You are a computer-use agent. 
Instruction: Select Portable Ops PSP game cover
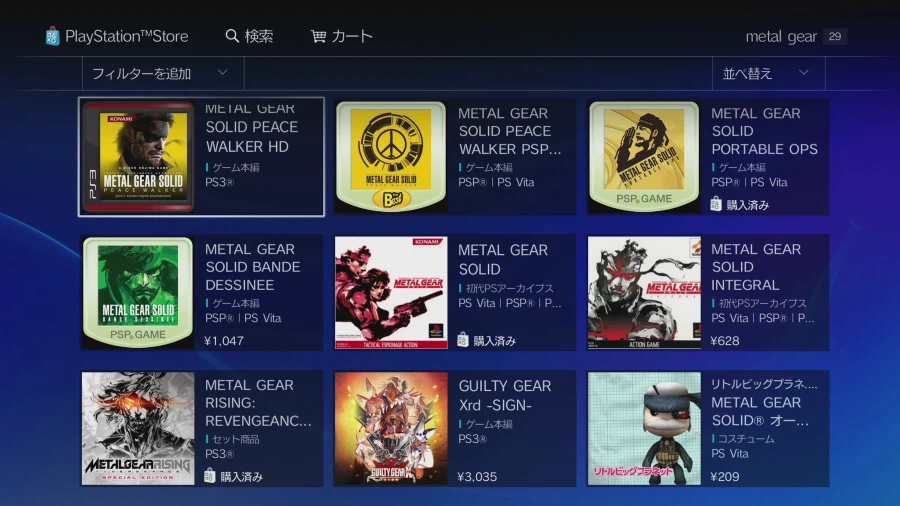coord(644,156)
